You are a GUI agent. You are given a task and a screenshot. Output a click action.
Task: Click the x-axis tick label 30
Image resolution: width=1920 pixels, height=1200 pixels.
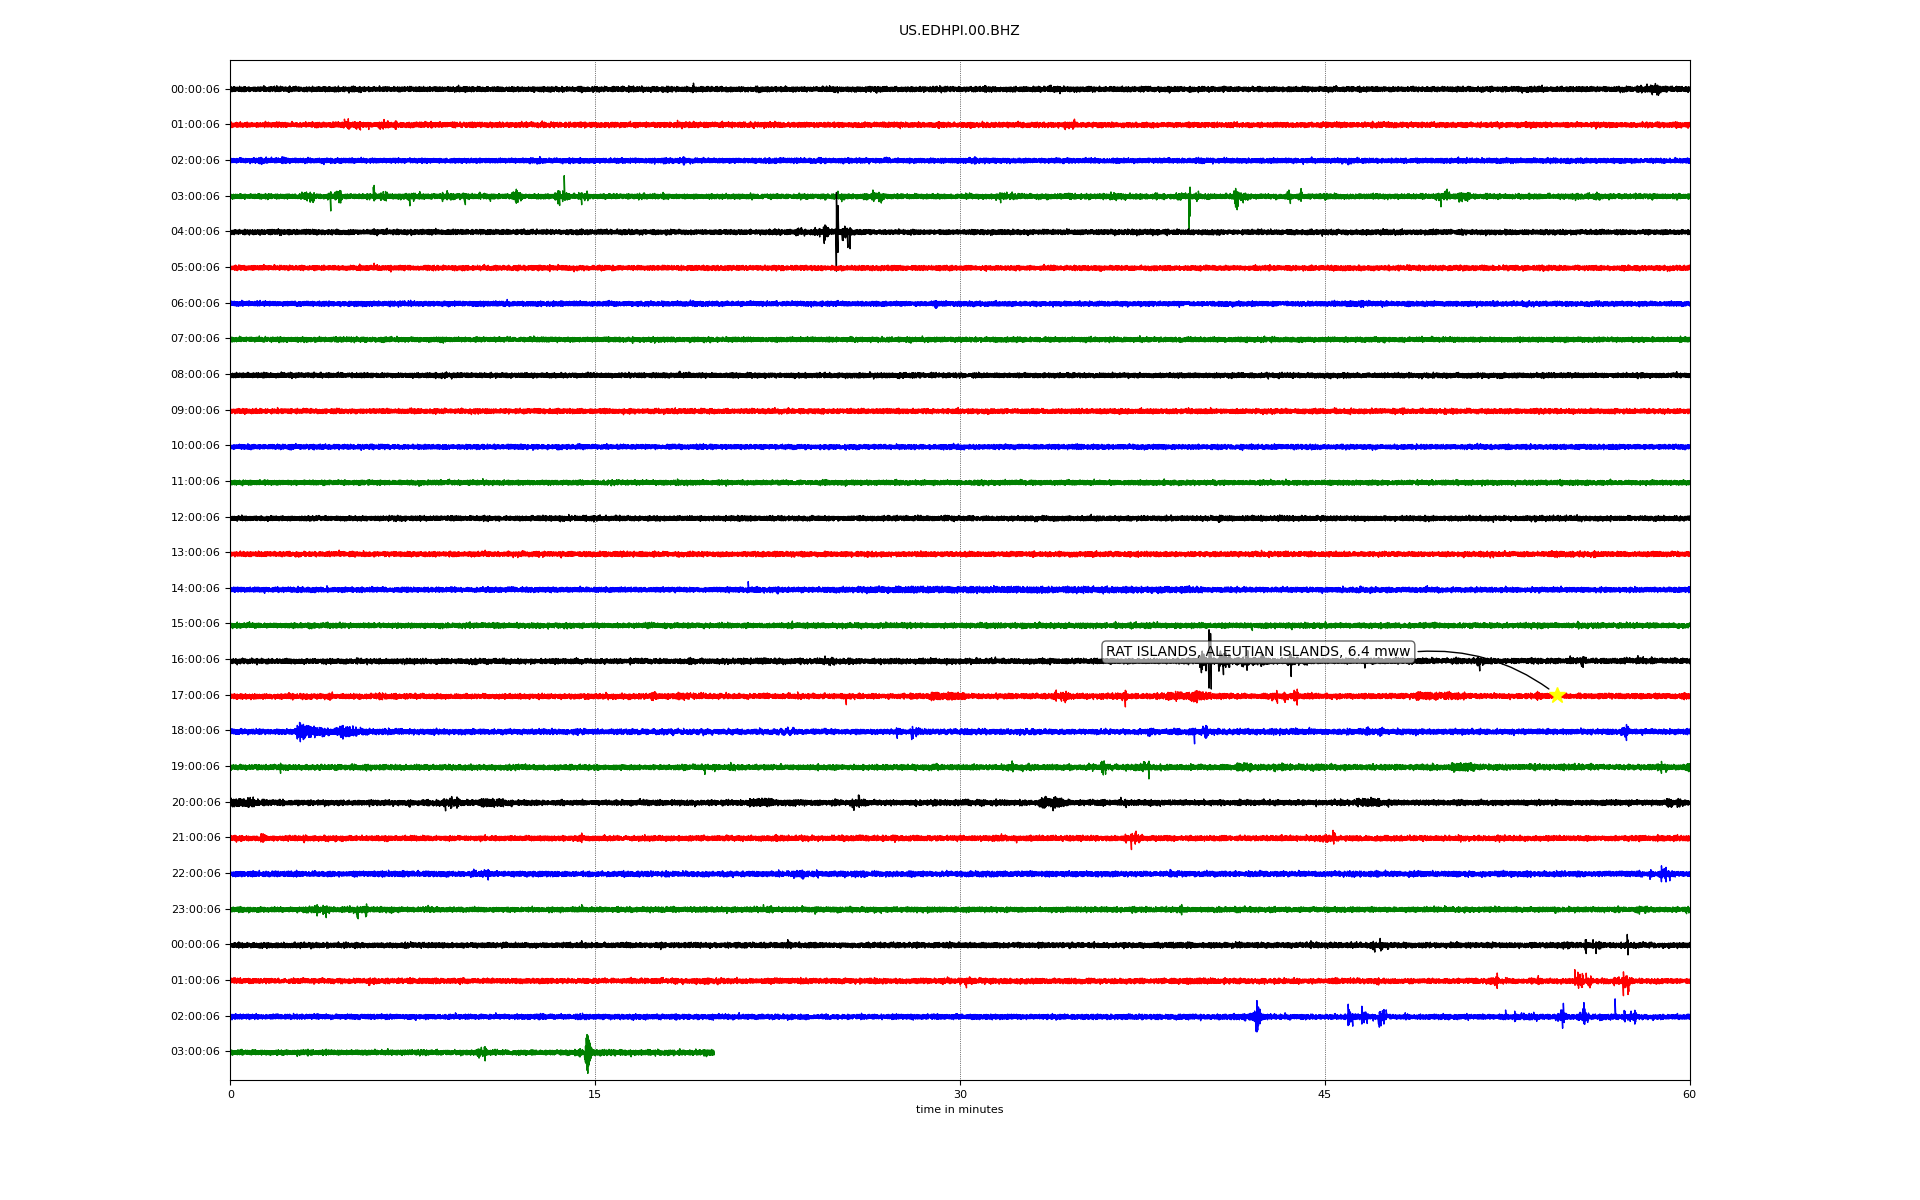[x=960, y=1094]
